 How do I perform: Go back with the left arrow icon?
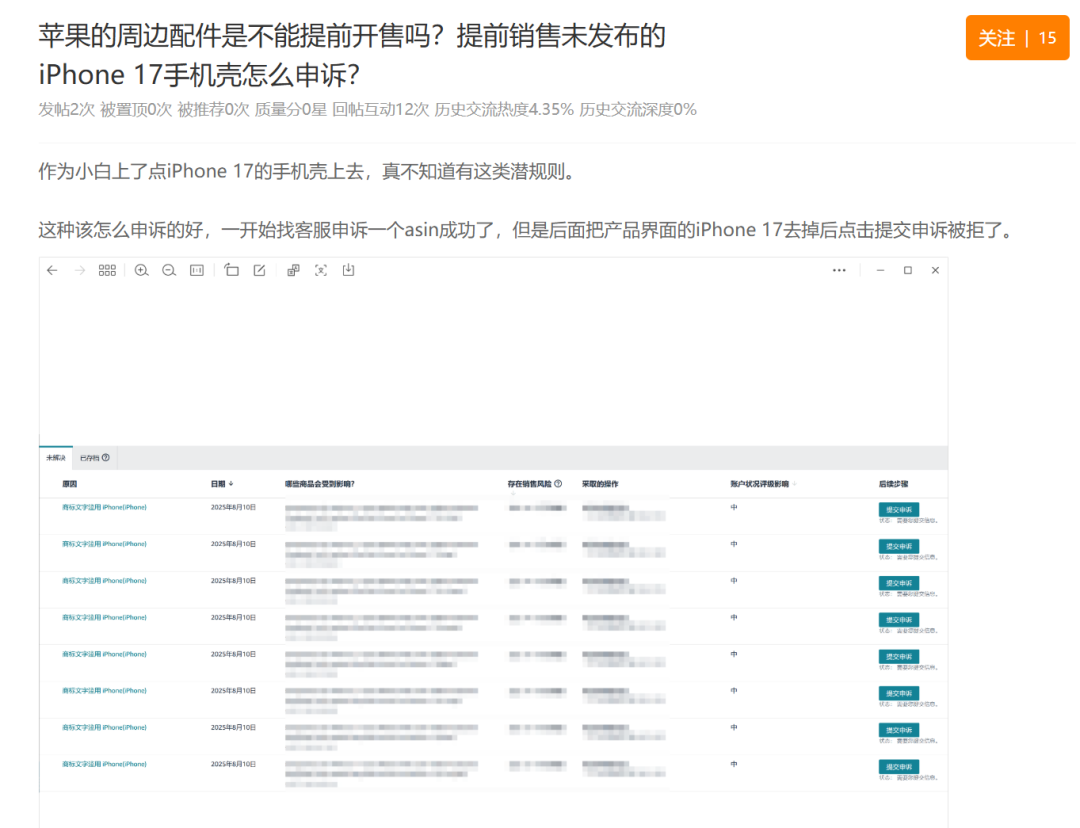52,271
